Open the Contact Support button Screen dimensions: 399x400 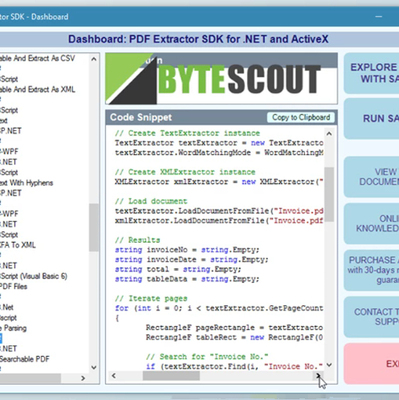click(371, 317)
